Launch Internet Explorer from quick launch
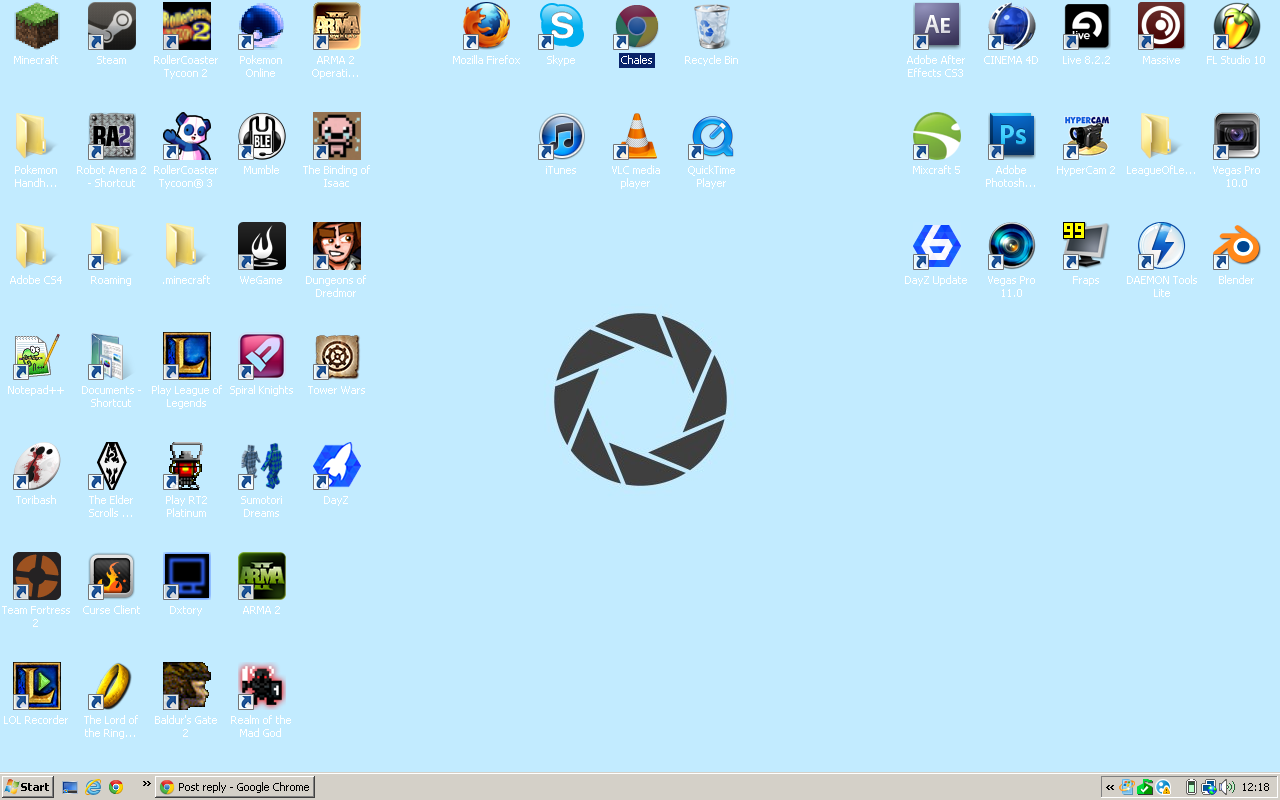Viewport: 1280px width, 800px height. [93, 787]
